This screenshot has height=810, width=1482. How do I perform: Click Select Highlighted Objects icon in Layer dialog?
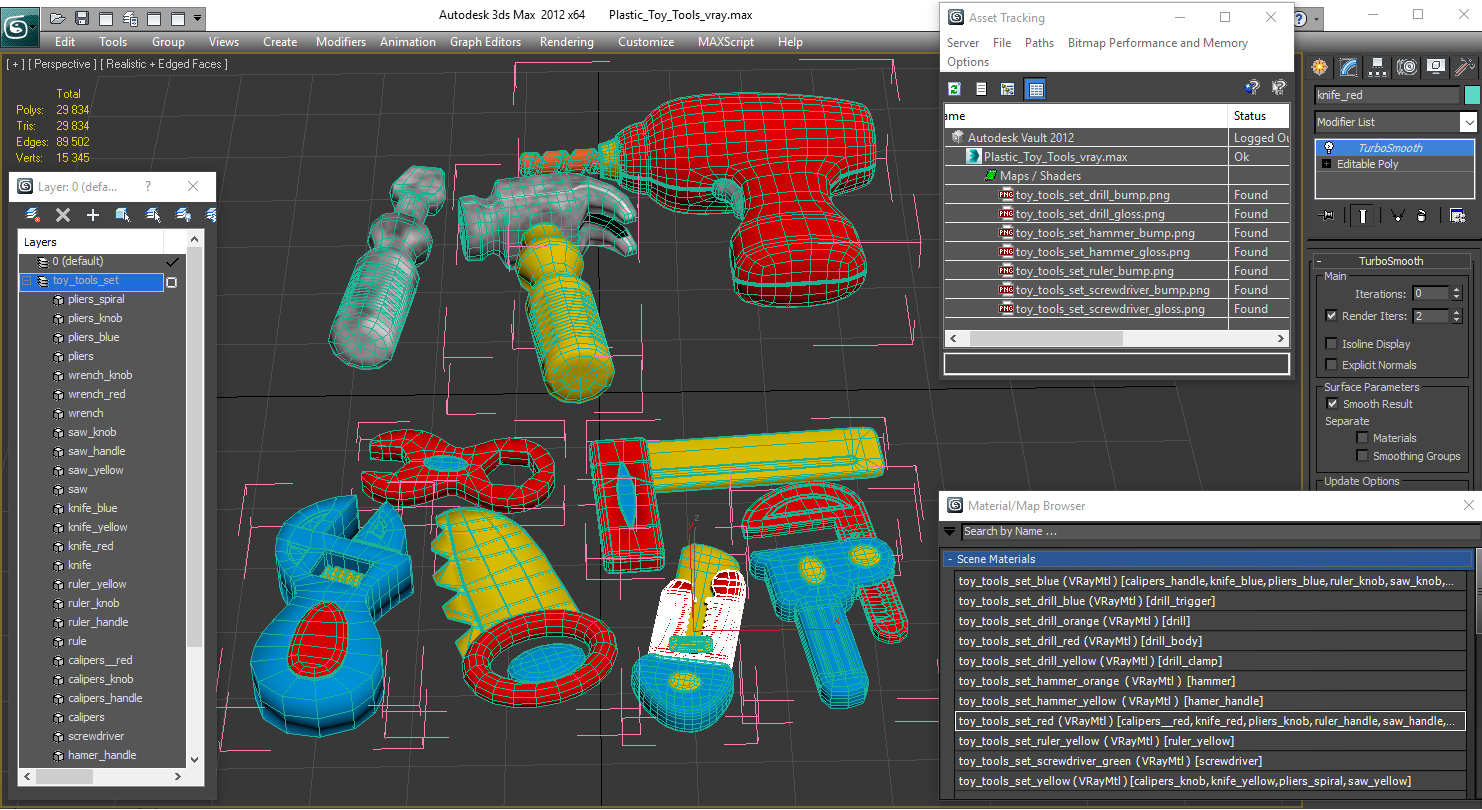click(123, 215)
